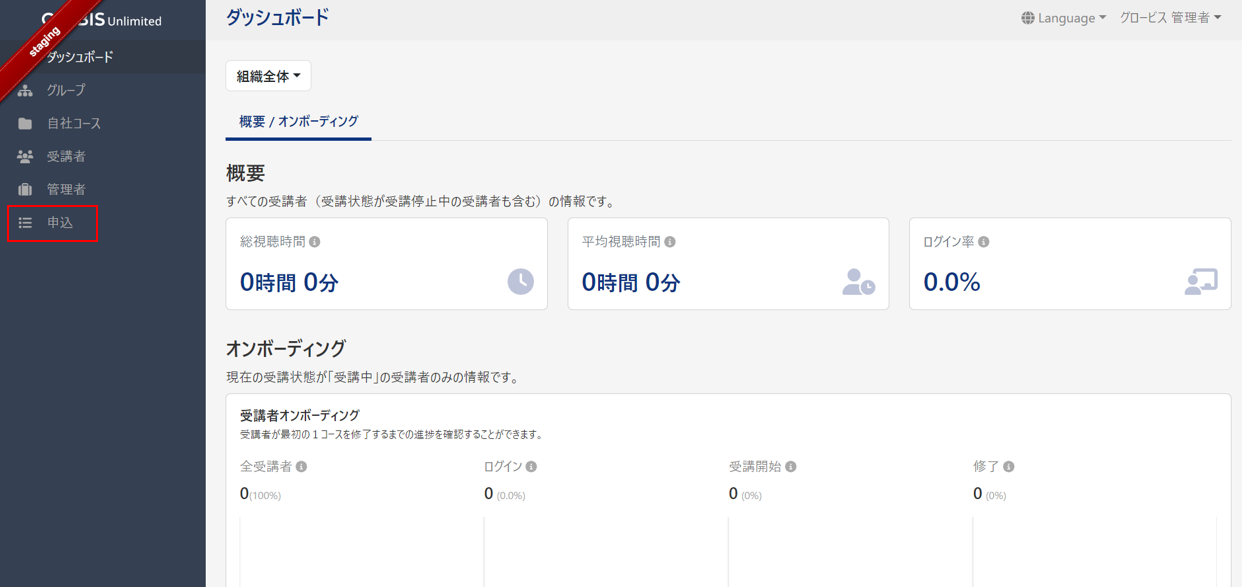This screenshot has height=587, width=1242.
Task: Click the clock icon in 総視聴時間 card
Action: (520, 282)
